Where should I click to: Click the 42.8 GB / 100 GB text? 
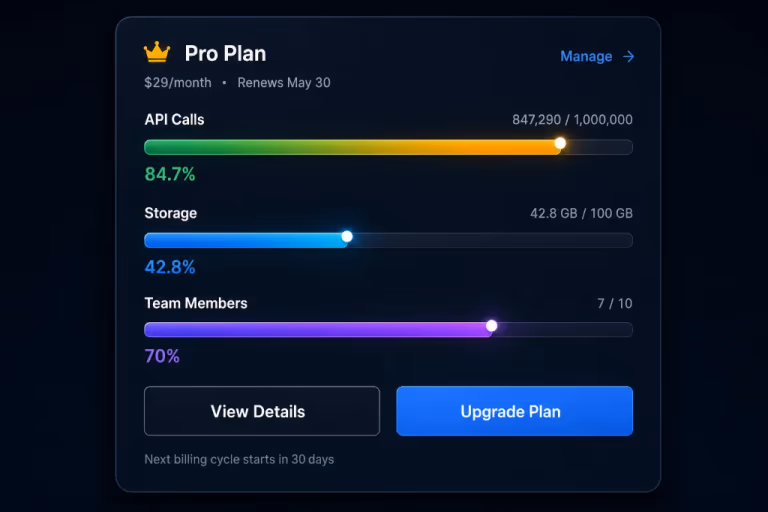(581, 213)
